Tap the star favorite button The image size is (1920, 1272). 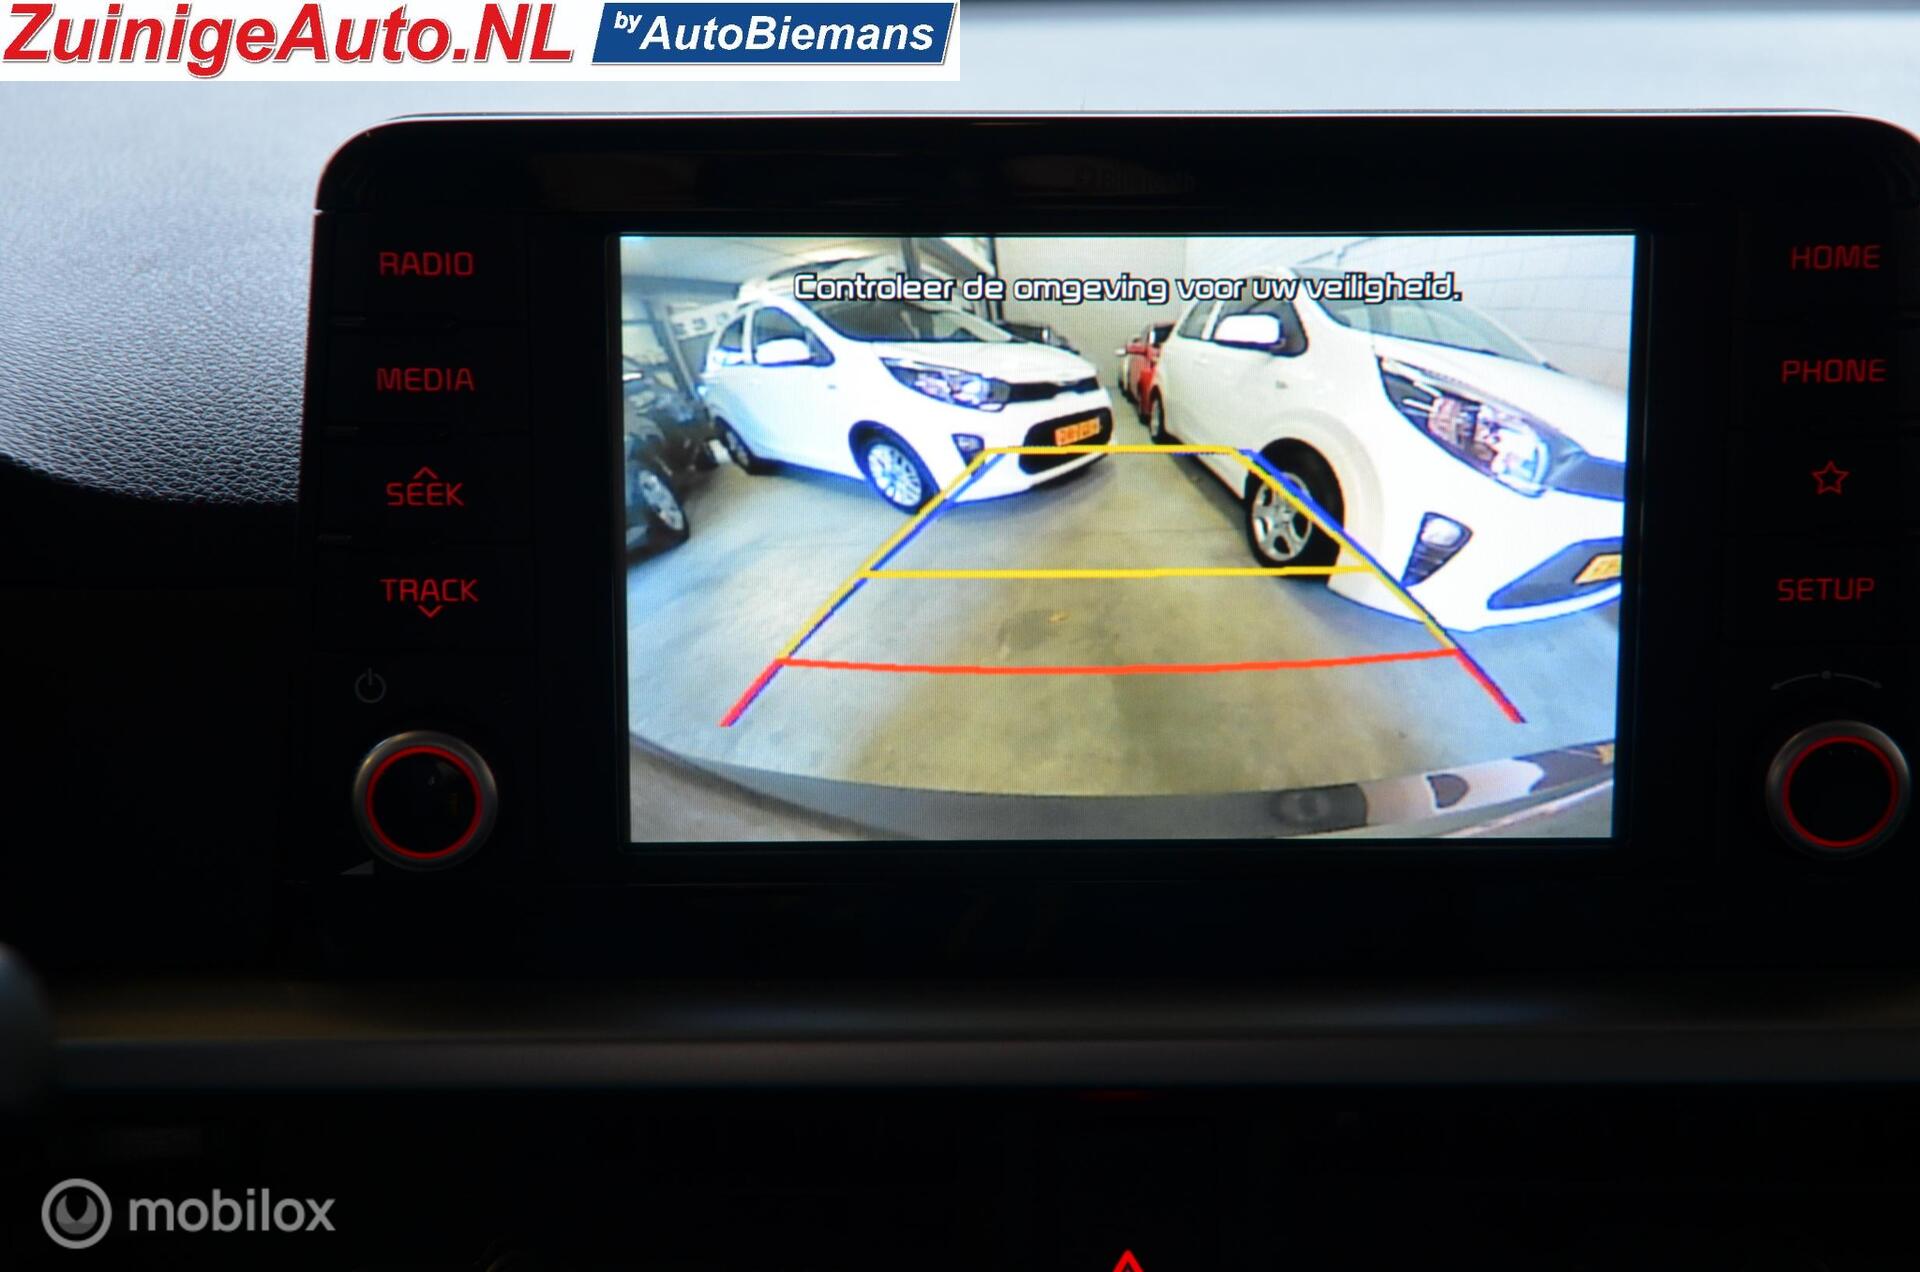click(x=1830, y=478)
